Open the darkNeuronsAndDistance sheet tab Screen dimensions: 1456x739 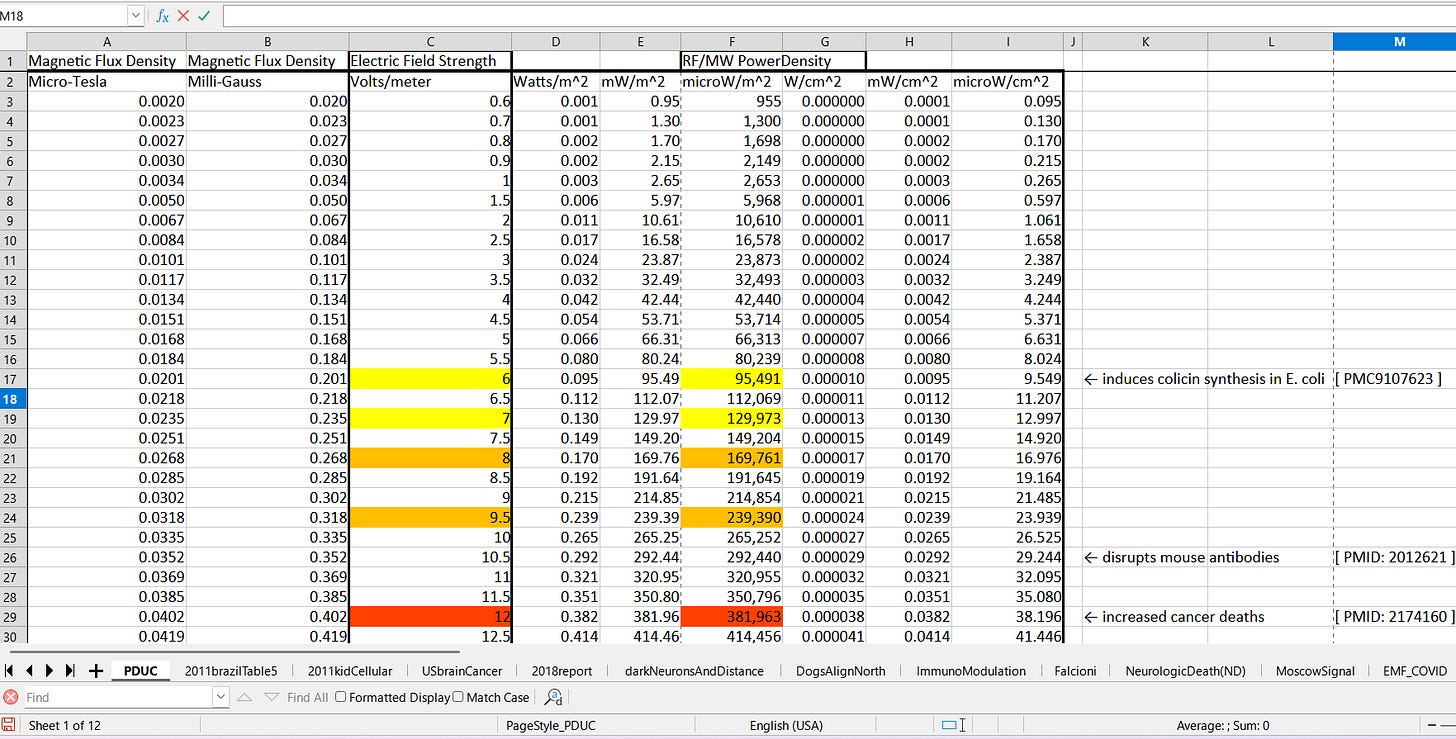(694, 671)
